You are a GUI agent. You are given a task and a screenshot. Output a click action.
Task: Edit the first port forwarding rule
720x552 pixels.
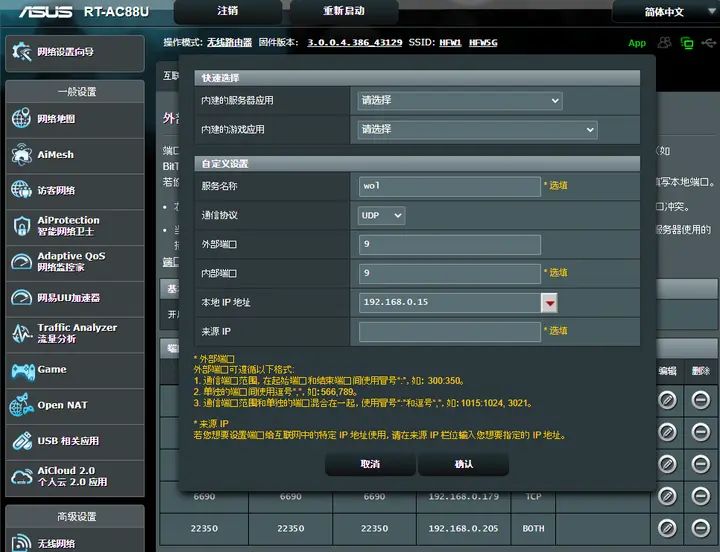click(x=667, y=400)
